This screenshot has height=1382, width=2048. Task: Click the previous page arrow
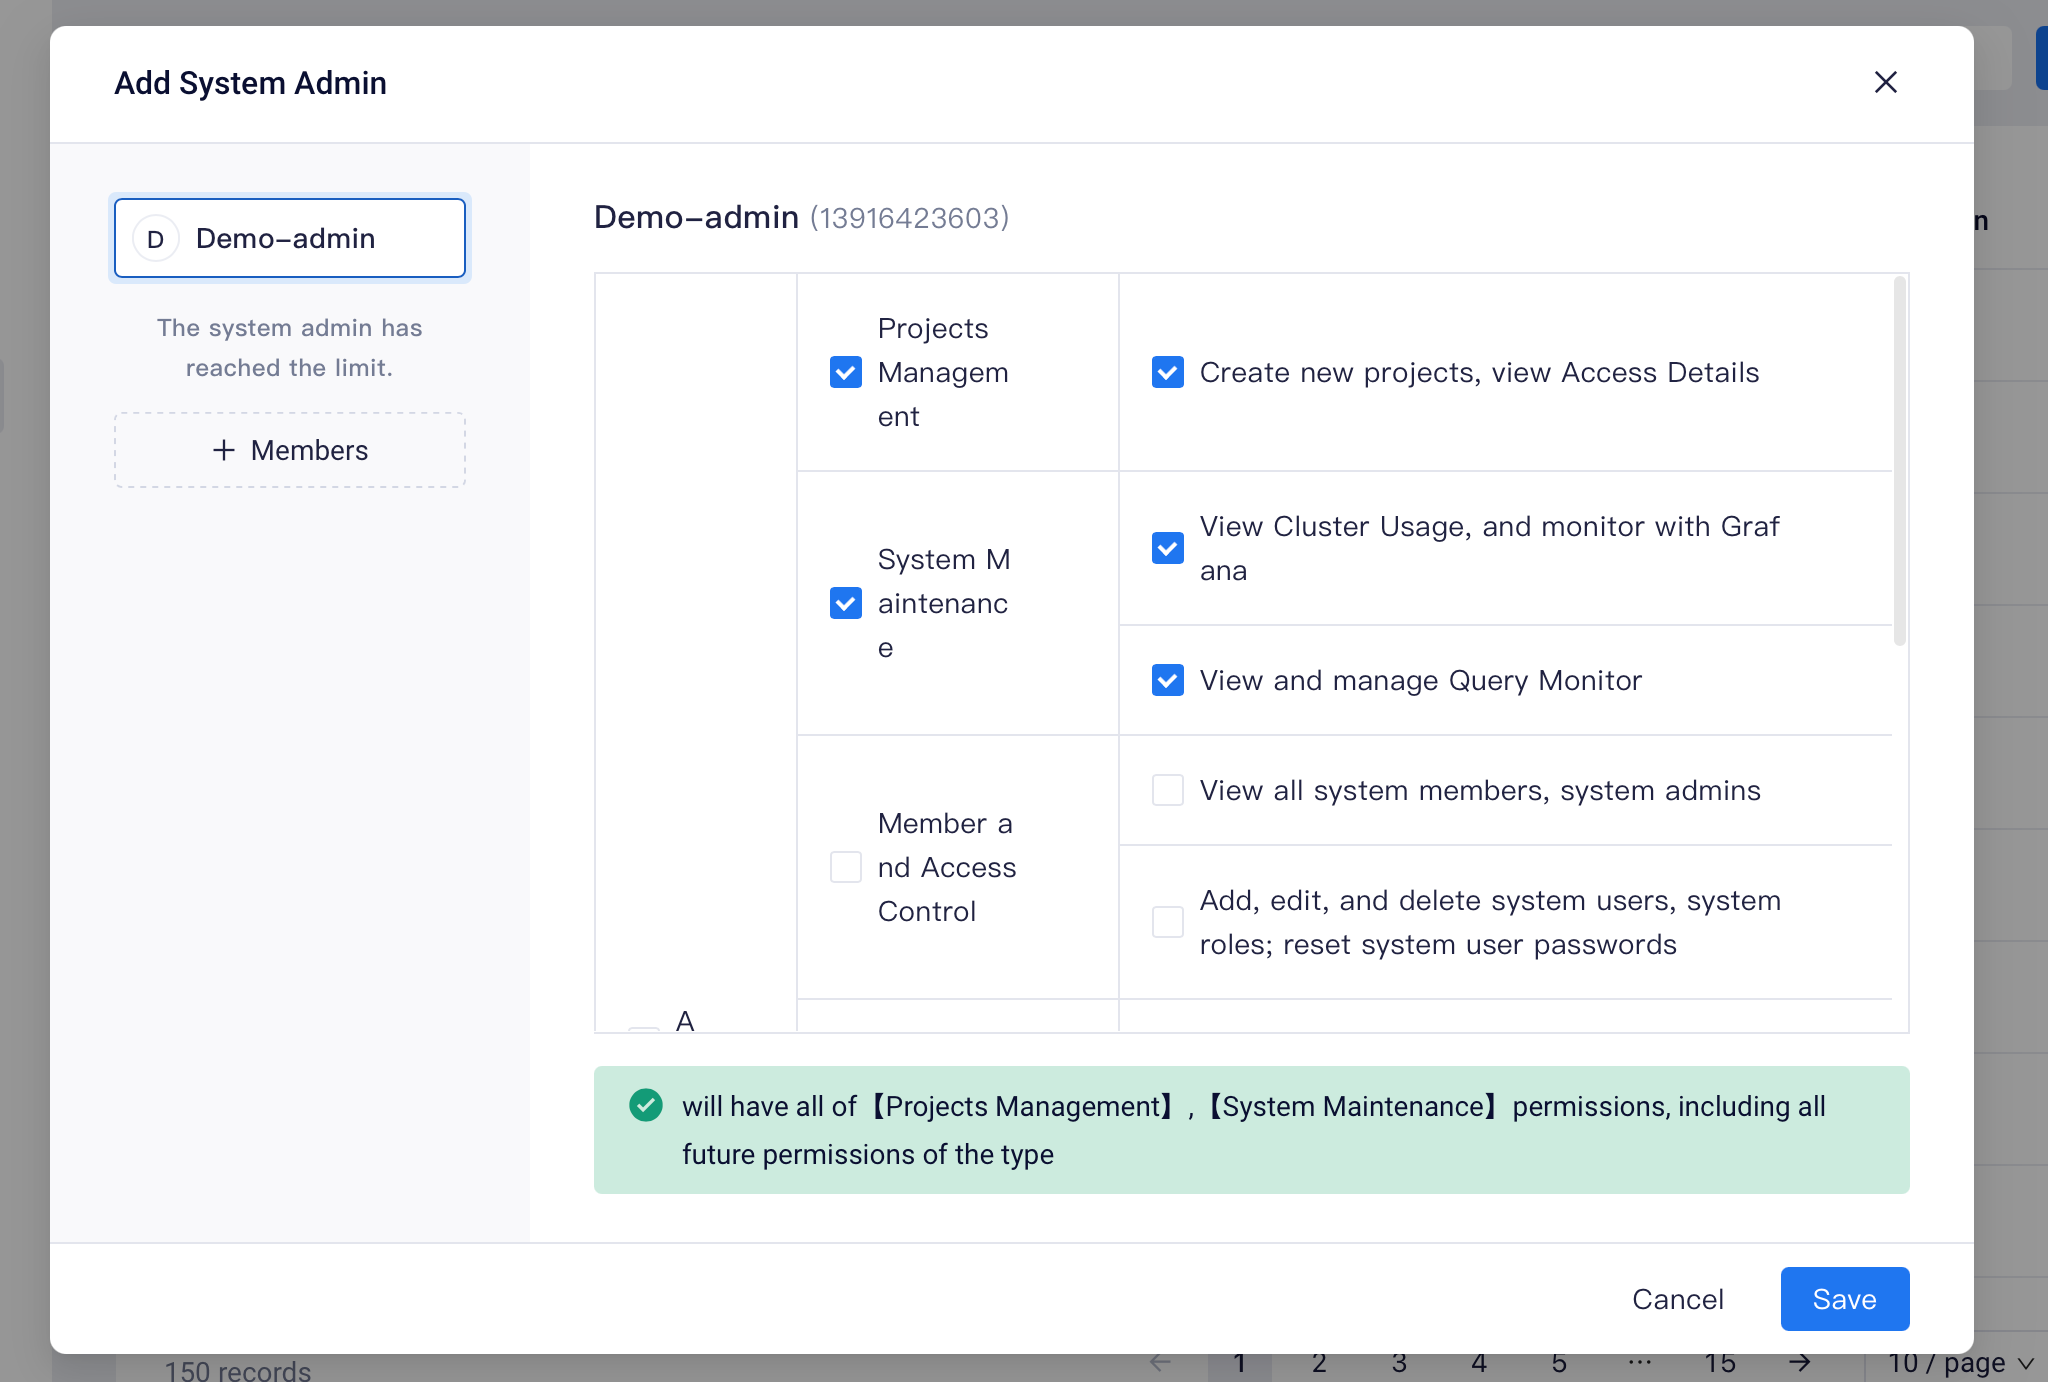(x=1158, y=1362)
